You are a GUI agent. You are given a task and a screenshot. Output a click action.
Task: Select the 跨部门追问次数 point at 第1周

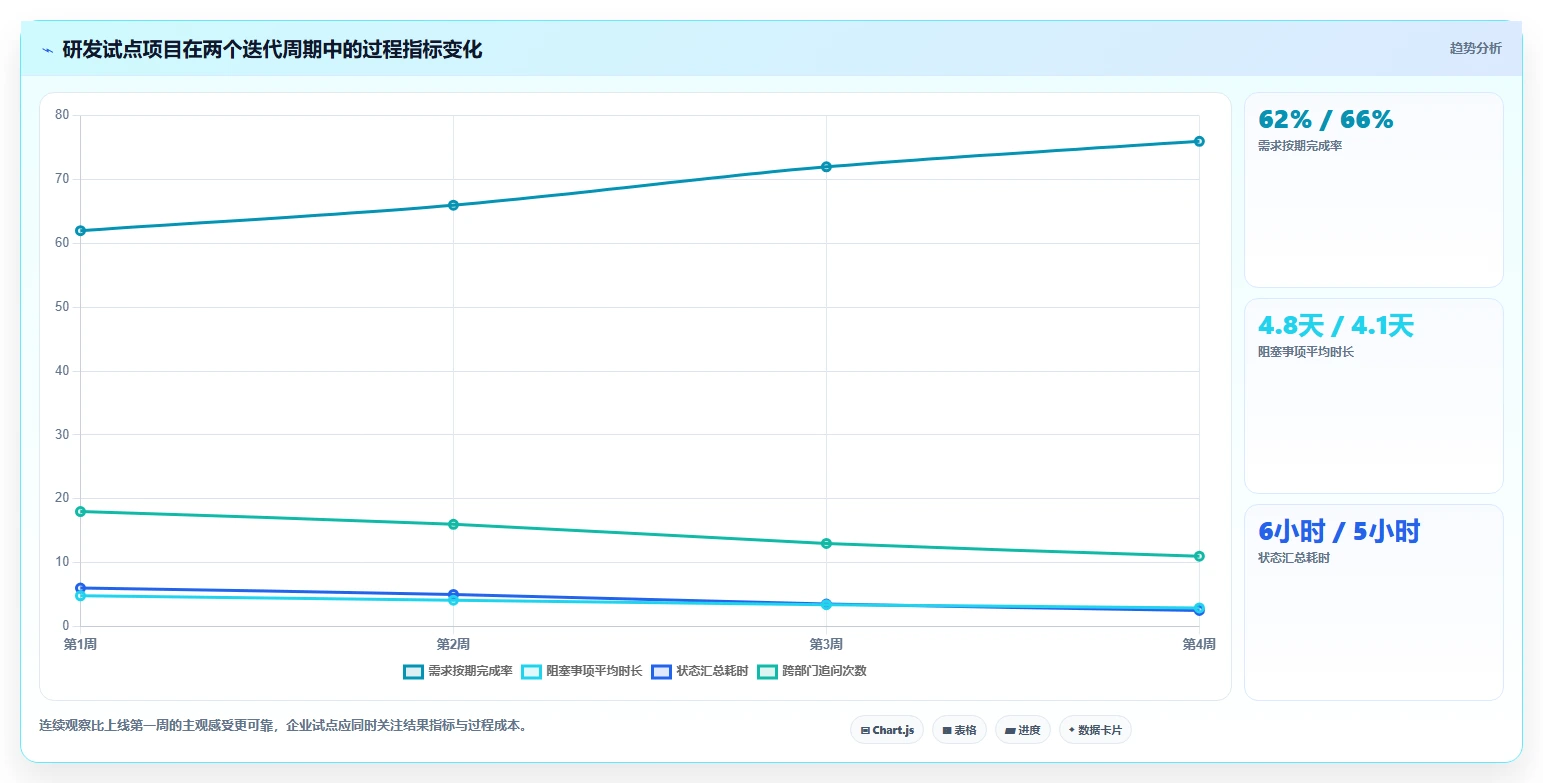tap(80, 512)
